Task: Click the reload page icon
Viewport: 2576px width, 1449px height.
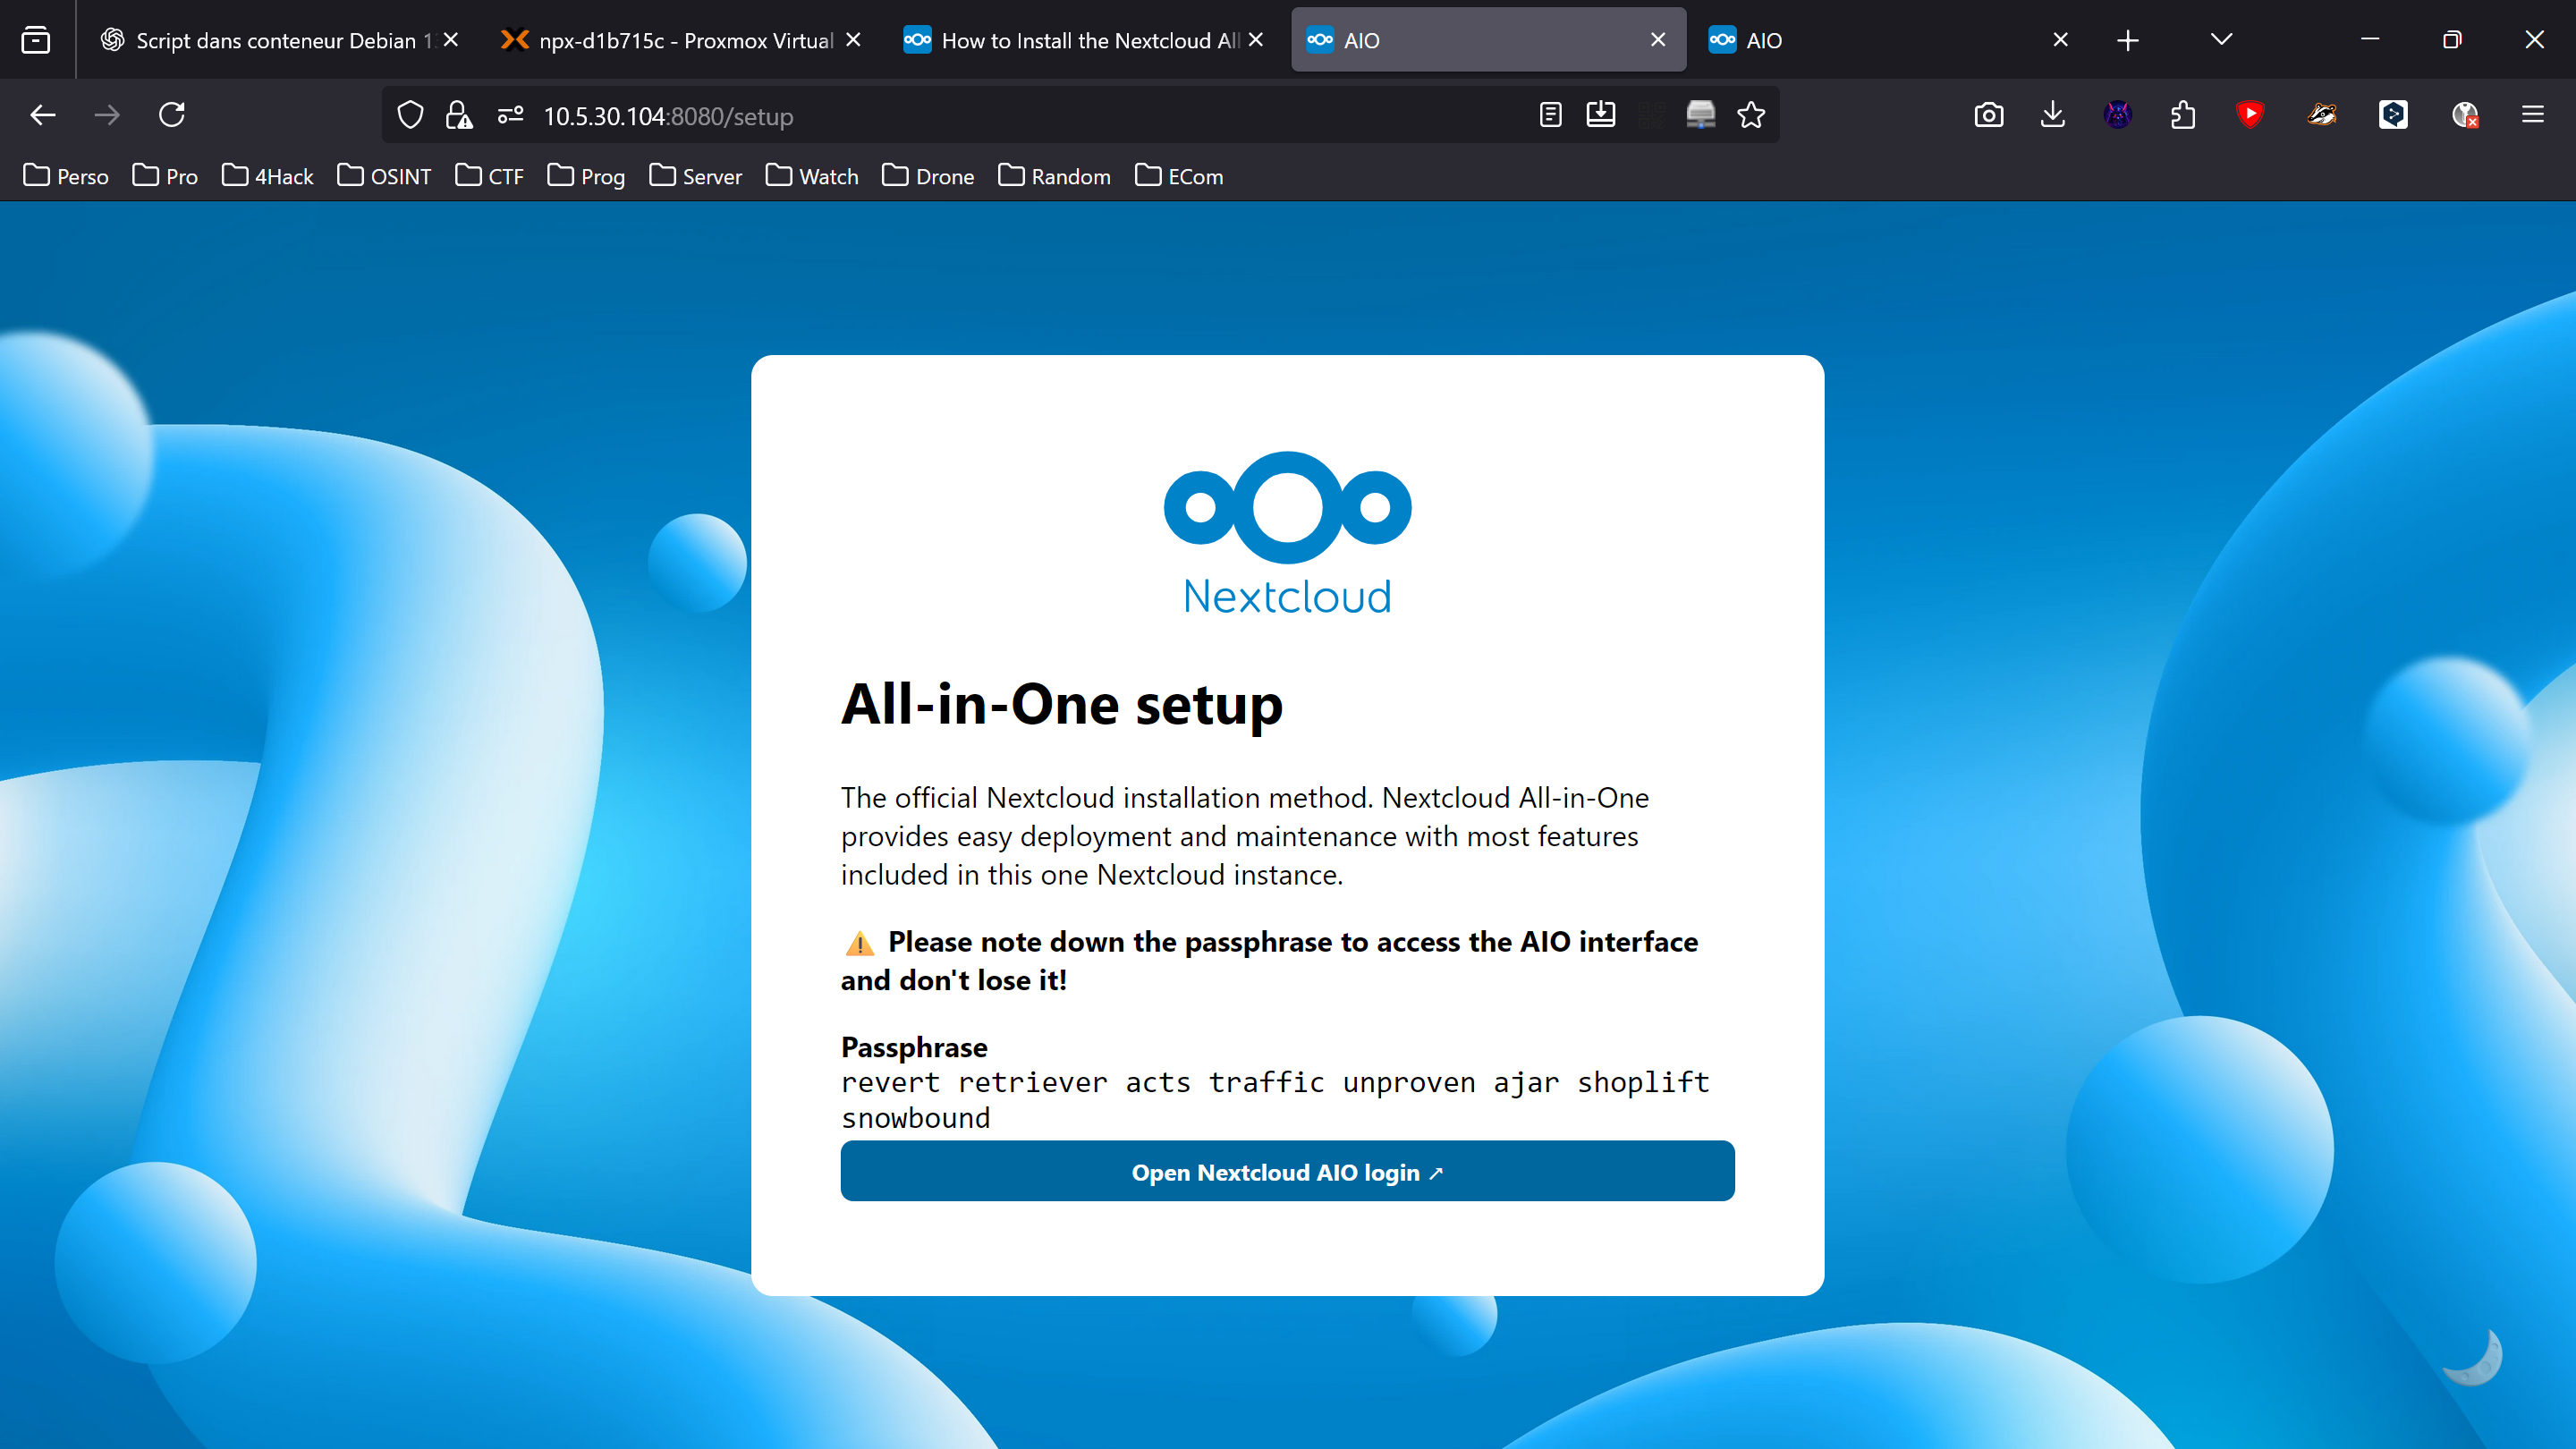Action: click(x=172, y=115)
